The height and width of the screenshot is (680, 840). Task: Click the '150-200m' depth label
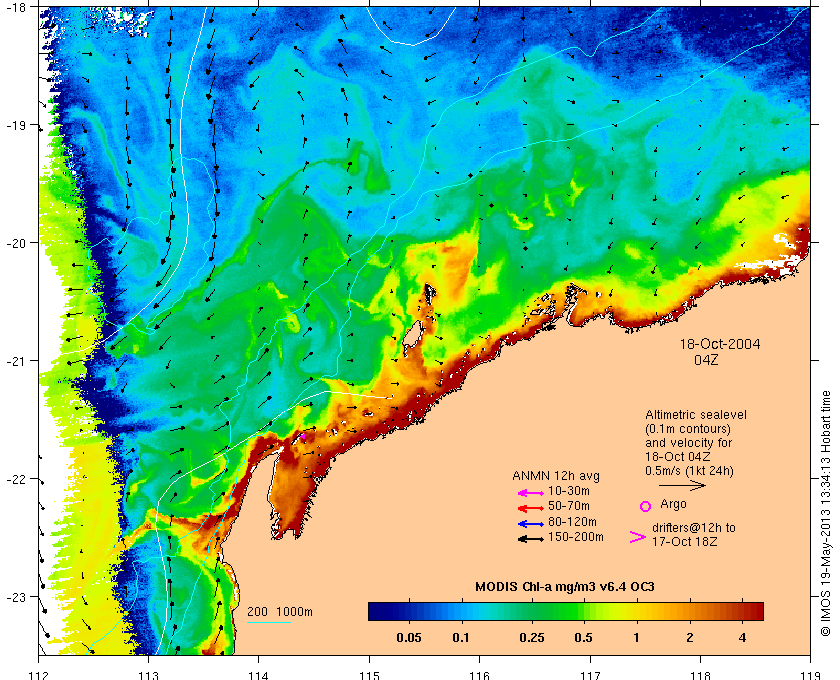point(575,537)
